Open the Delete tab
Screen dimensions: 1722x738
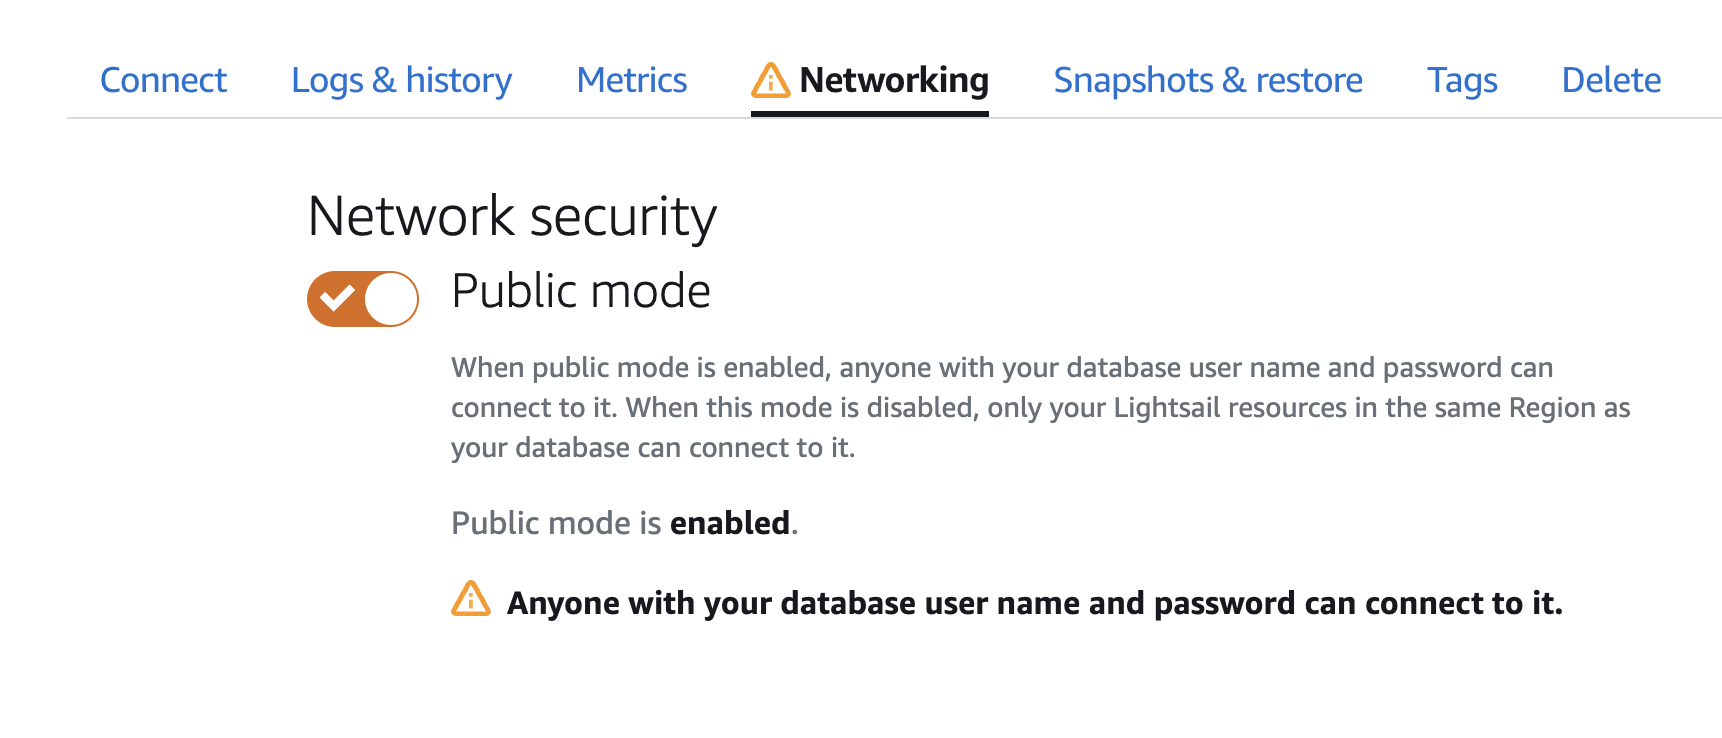[1611, 80]
